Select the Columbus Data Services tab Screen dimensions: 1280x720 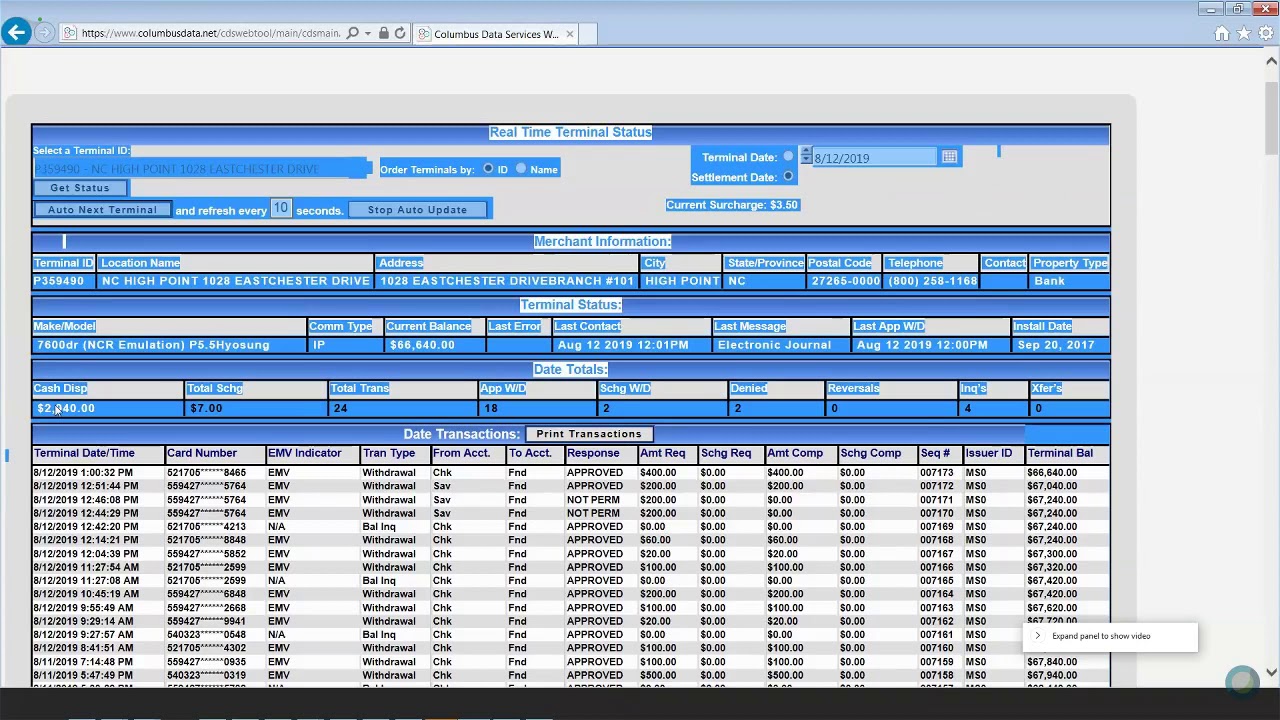495,34
